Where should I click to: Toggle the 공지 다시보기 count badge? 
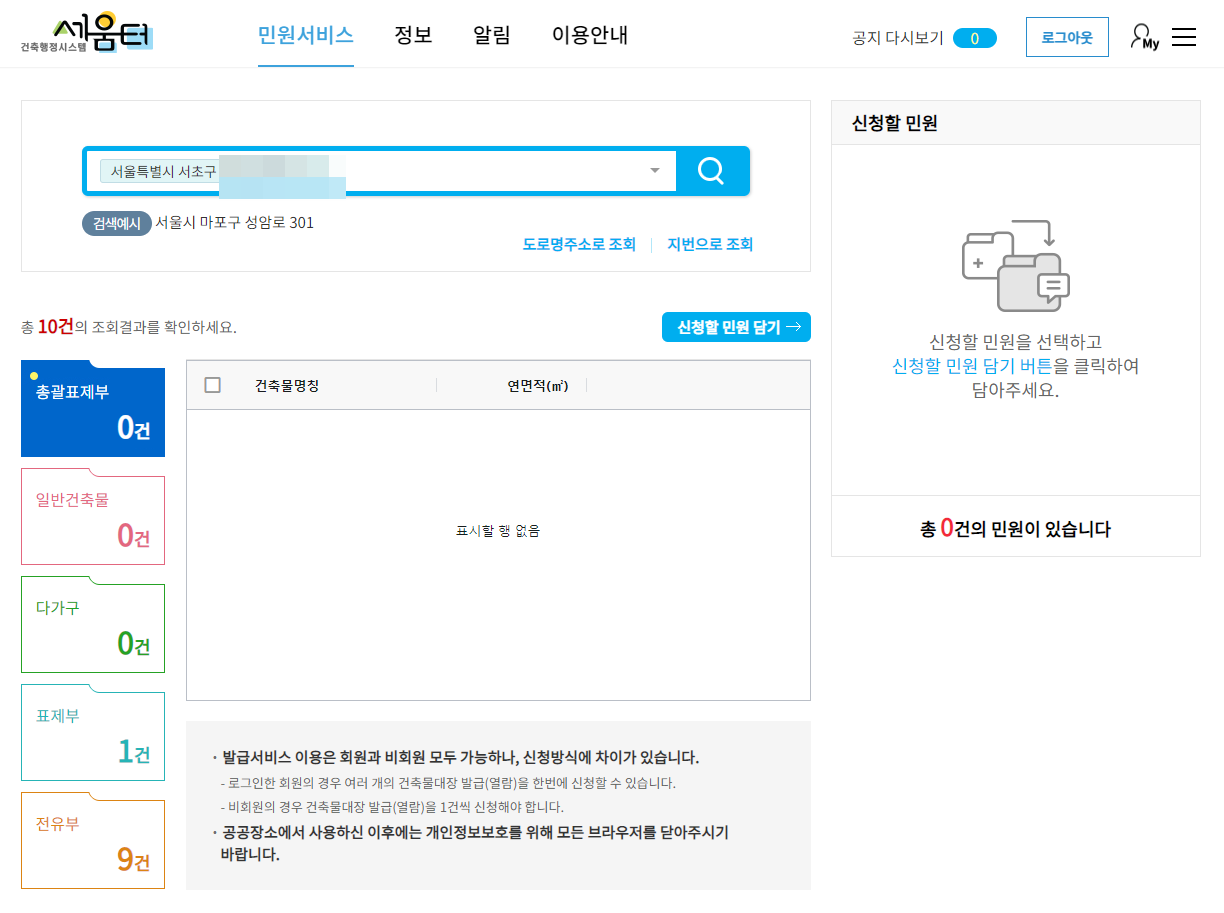(x=974, y=38)
